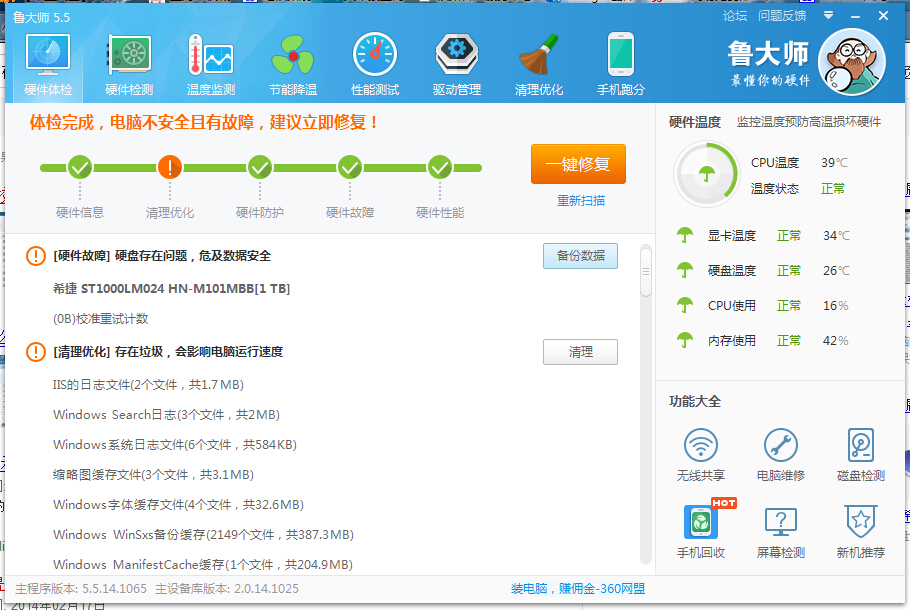Click the umbrella icon beside 显卡温度

pyautogui.click(x=685, y=236)
